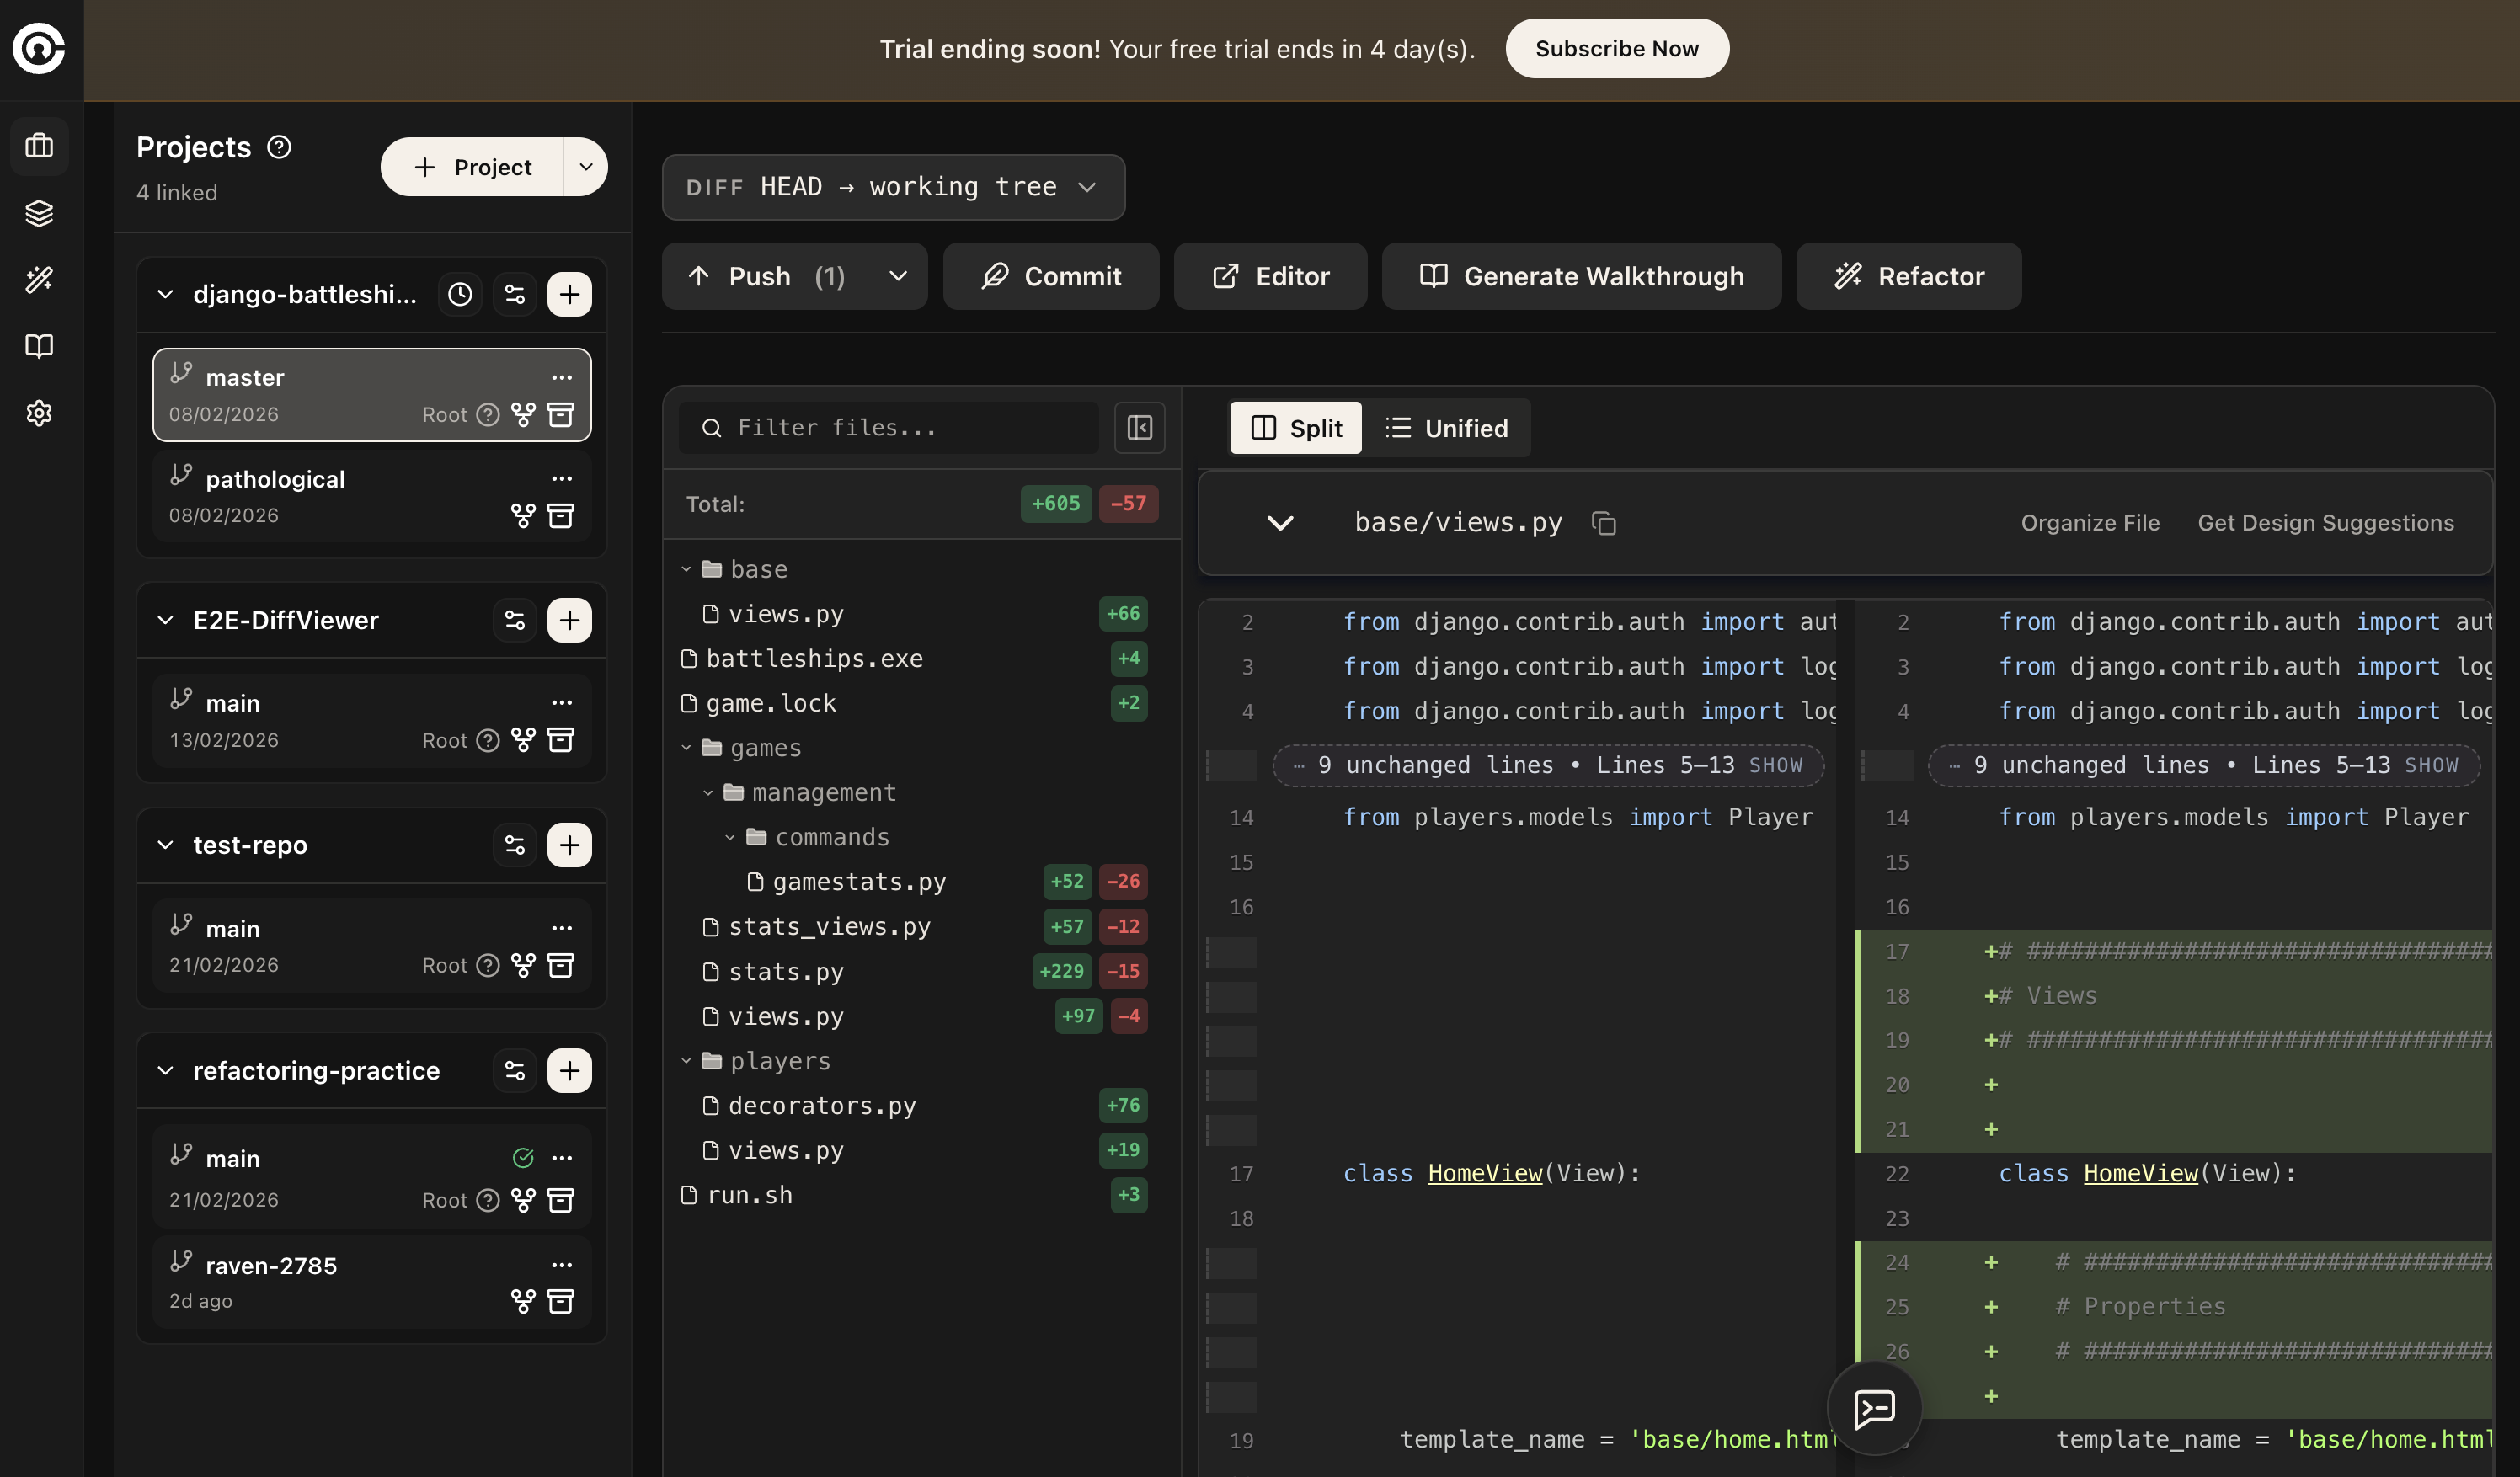Open the DIFF HEAD to working tree dropdown
The width and height of the screenshot is (2520, 1477).
coord(892,187)
